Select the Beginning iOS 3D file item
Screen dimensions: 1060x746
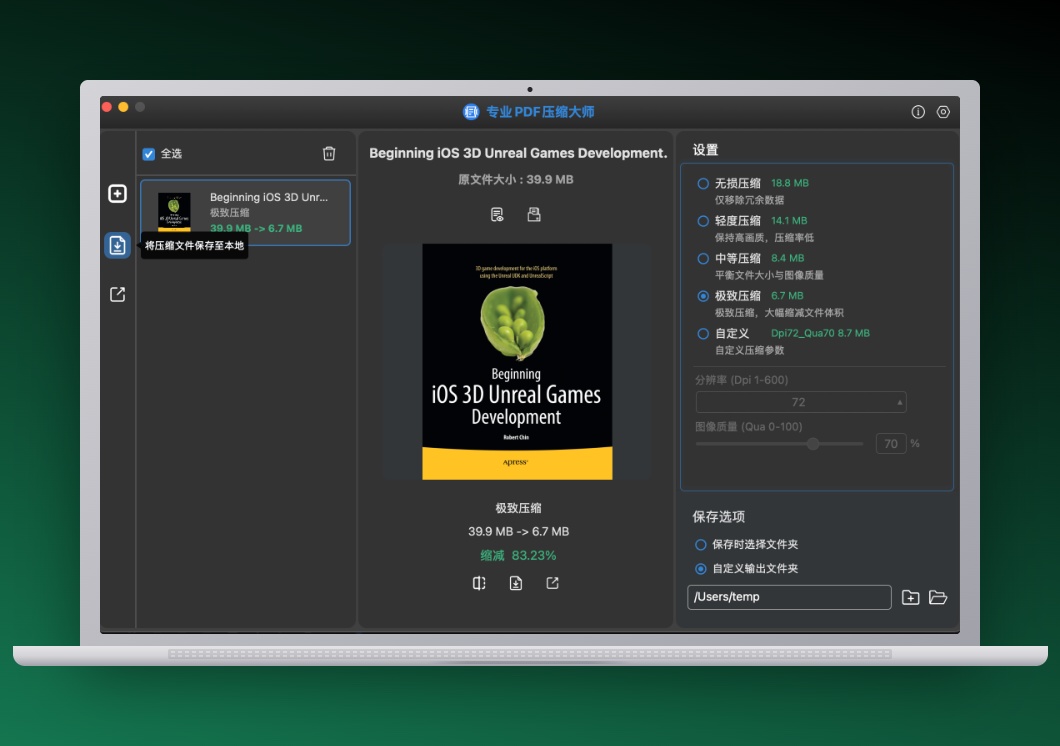click(245, 212)
